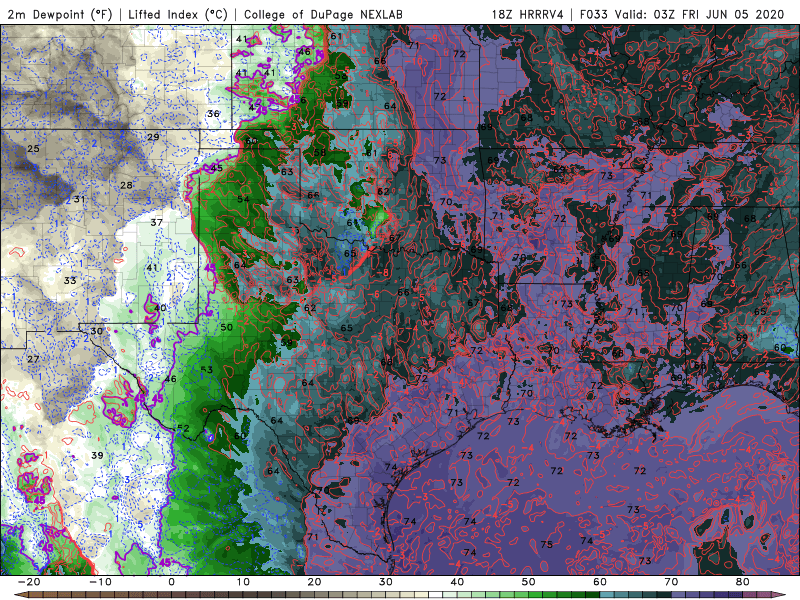Click the 10 label on the color scale
Screen dimensions: 800x600
[x=243, y=582]
